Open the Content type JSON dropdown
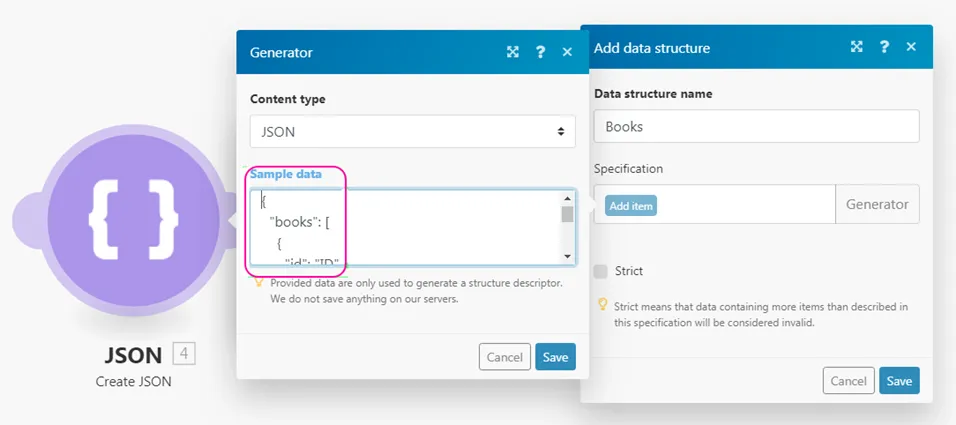Image resolution: width=956 pixels, height=425 pixels. coord(413,132)
